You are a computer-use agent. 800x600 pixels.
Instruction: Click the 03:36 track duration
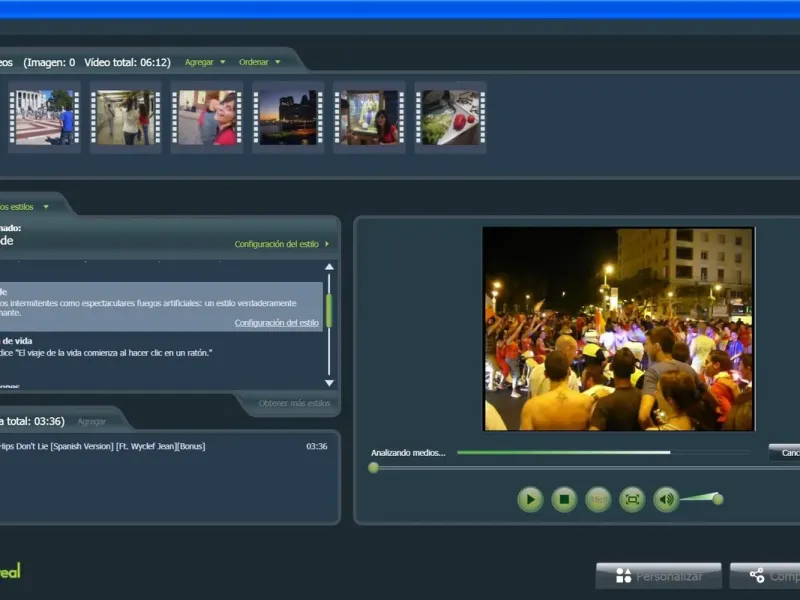pyautogui.click(x=316, y=446)
